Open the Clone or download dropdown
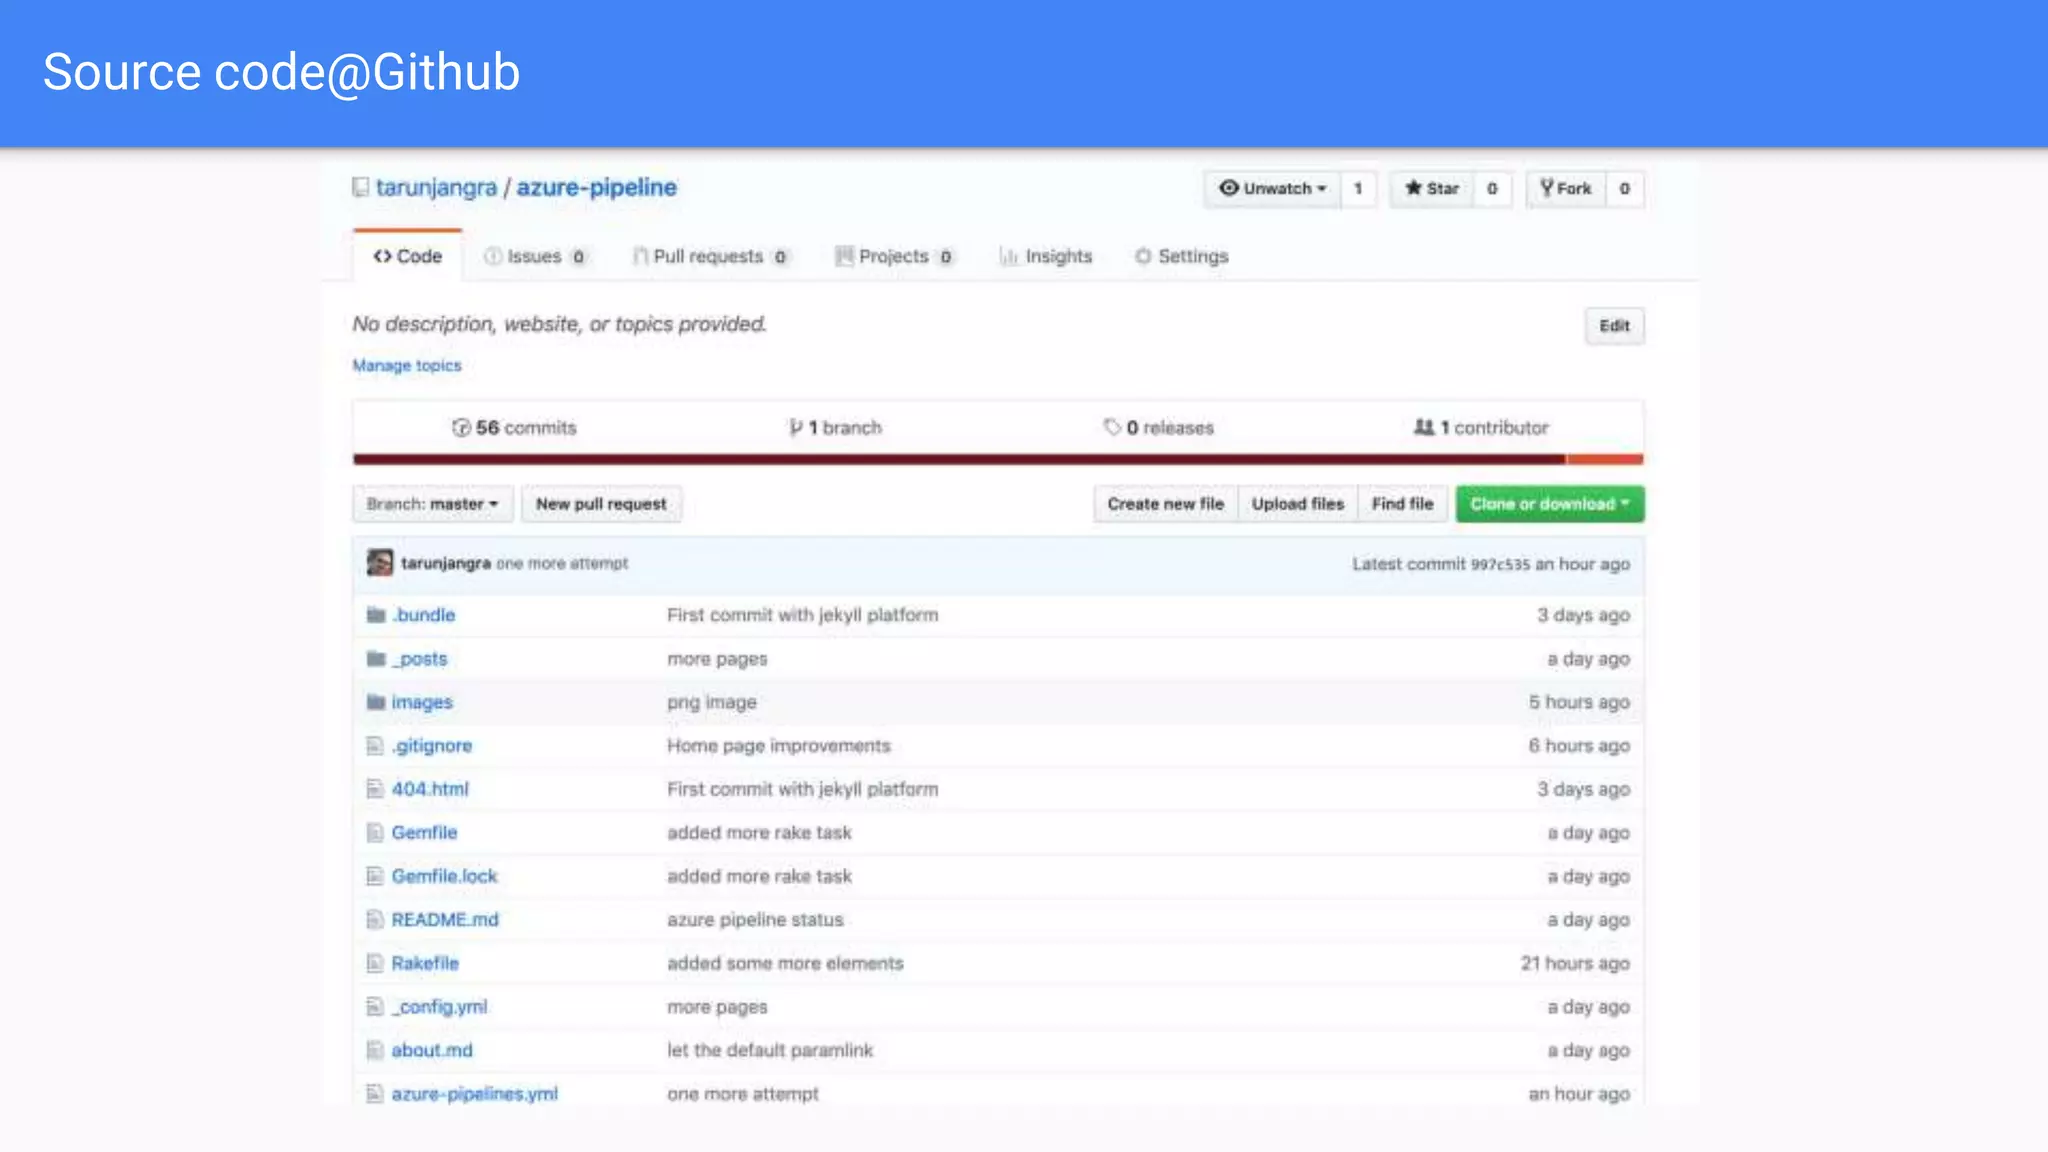The image size is (2048, 1152). (1550, 504)
